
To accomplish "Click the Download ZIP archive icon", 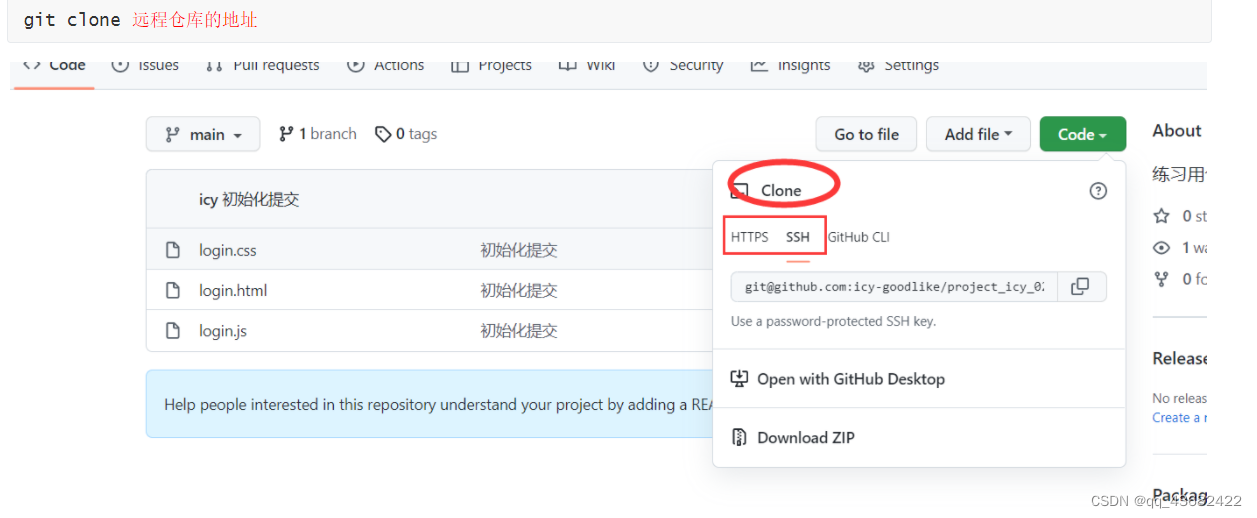I will click(740, 437).
